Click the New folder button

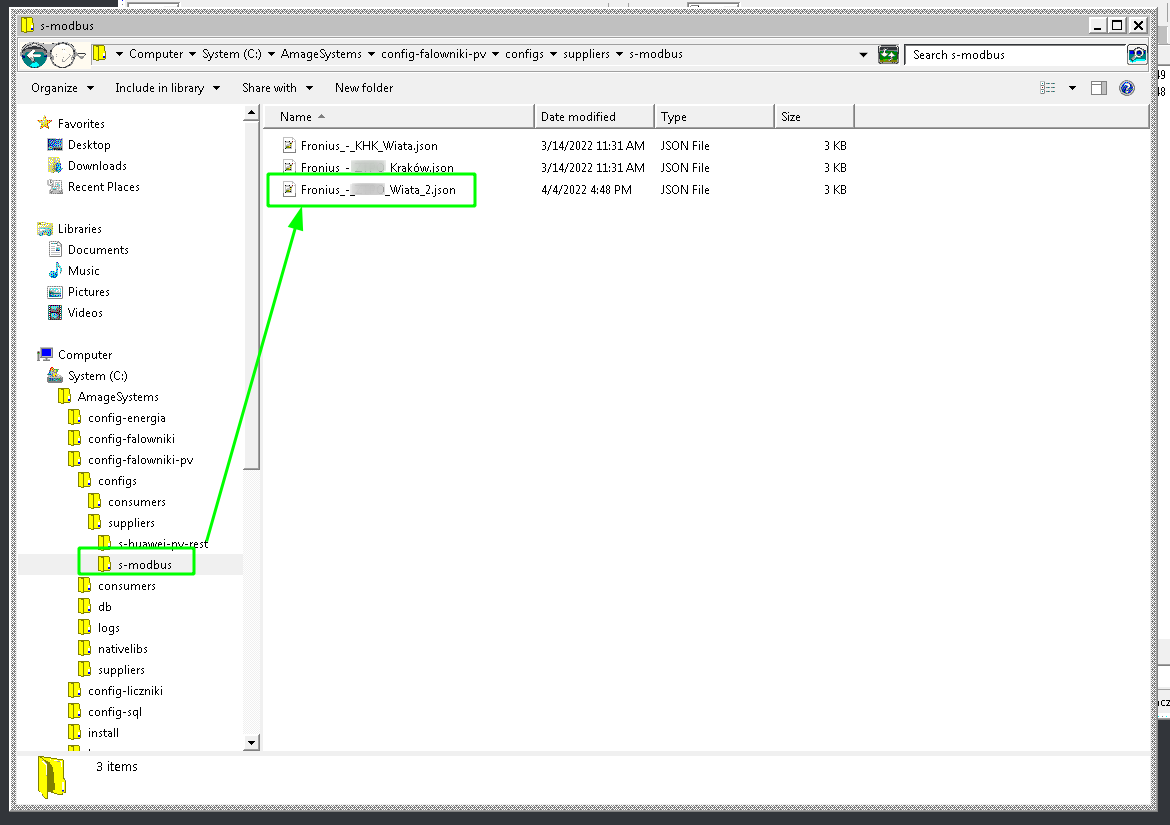[x=364, y=88]
